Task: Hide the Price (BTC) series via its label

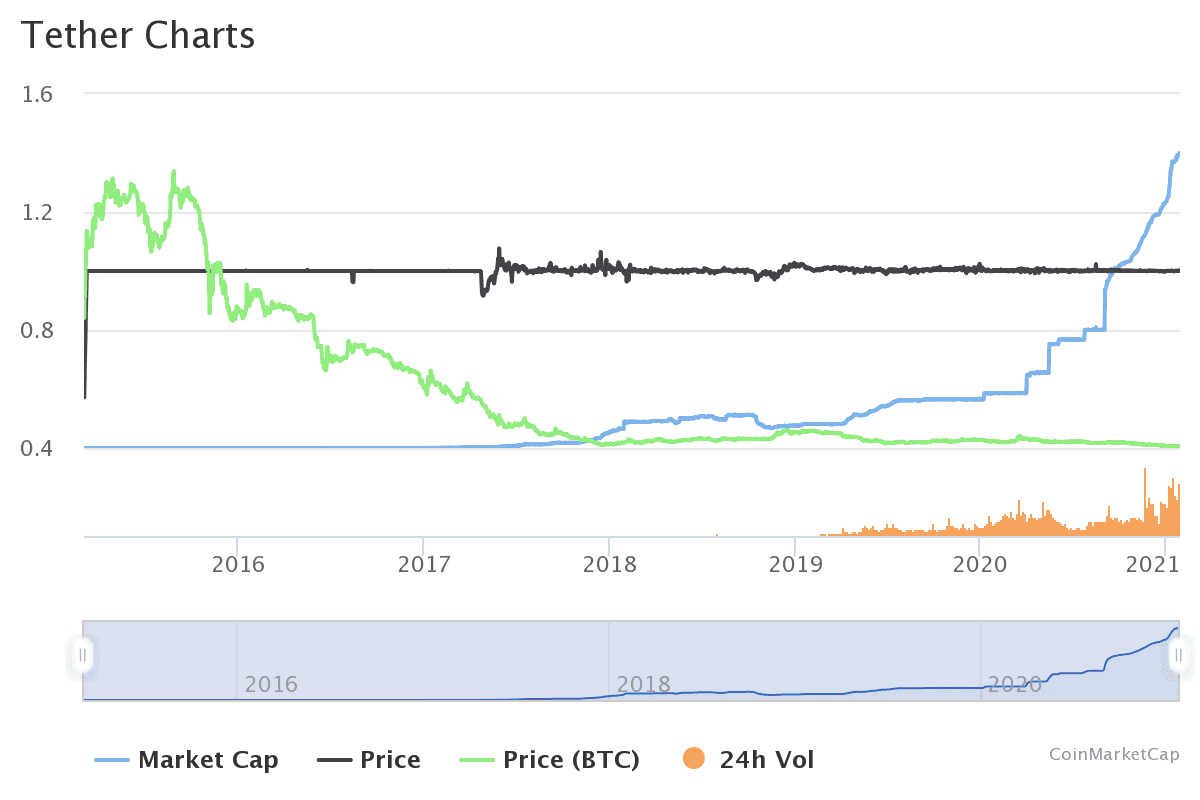Action: coord(571,760)
